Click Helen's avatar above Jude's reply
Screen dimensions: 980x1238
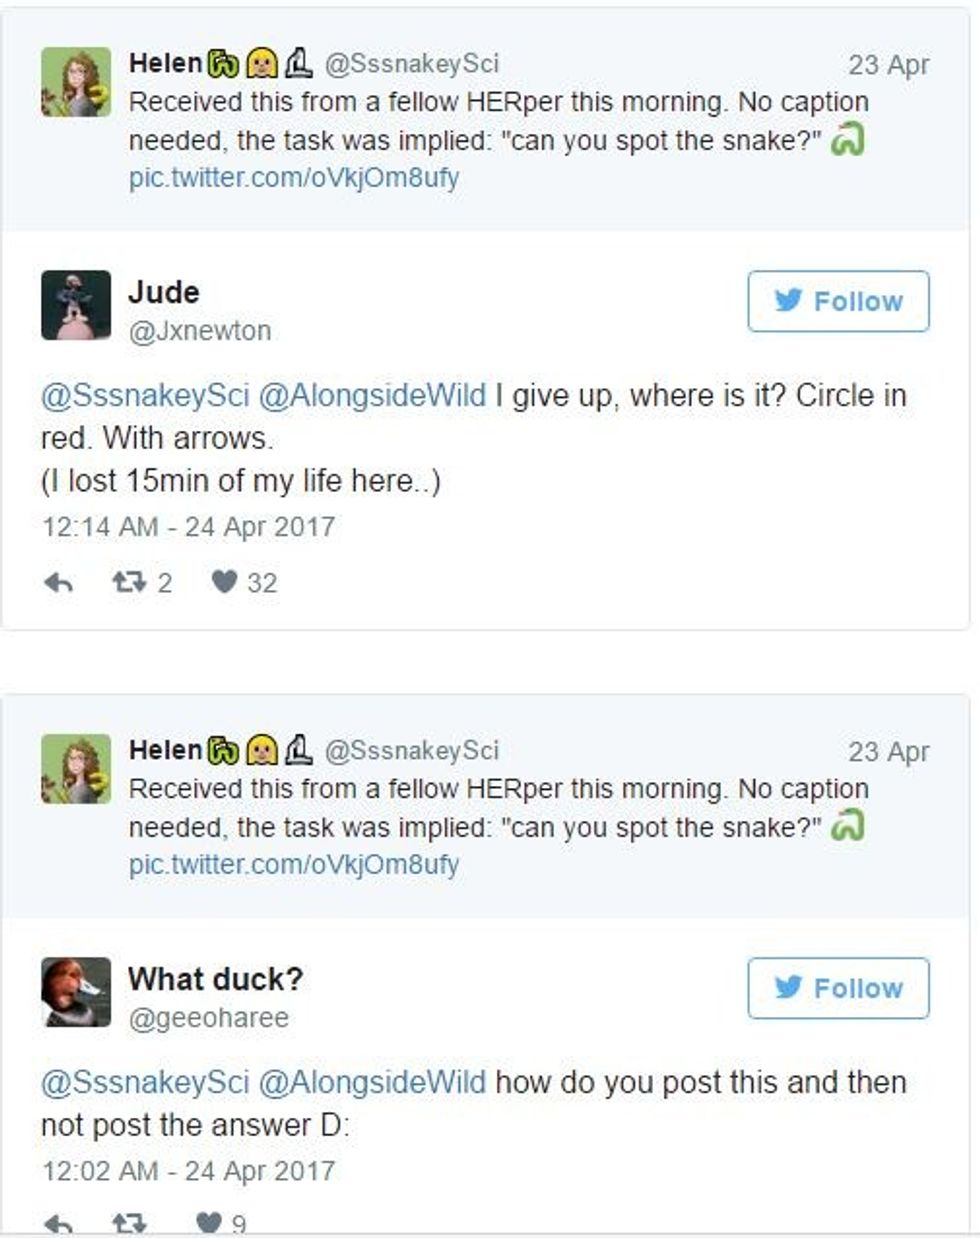pyautogui.click(x=76, y=82)
